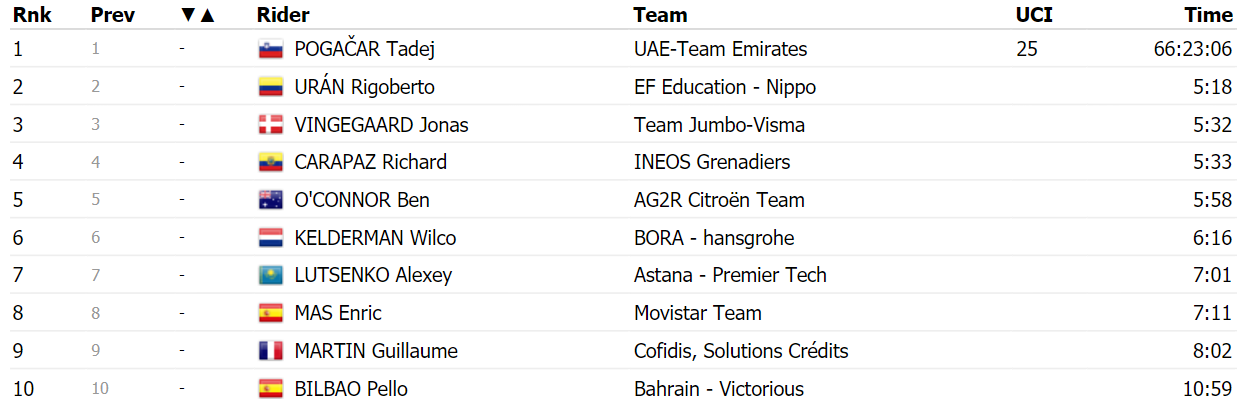Click the Kazakh flag beside LUTSENKO Alexey
This screenshot has height=405, width=1243.
coord(270,275)
